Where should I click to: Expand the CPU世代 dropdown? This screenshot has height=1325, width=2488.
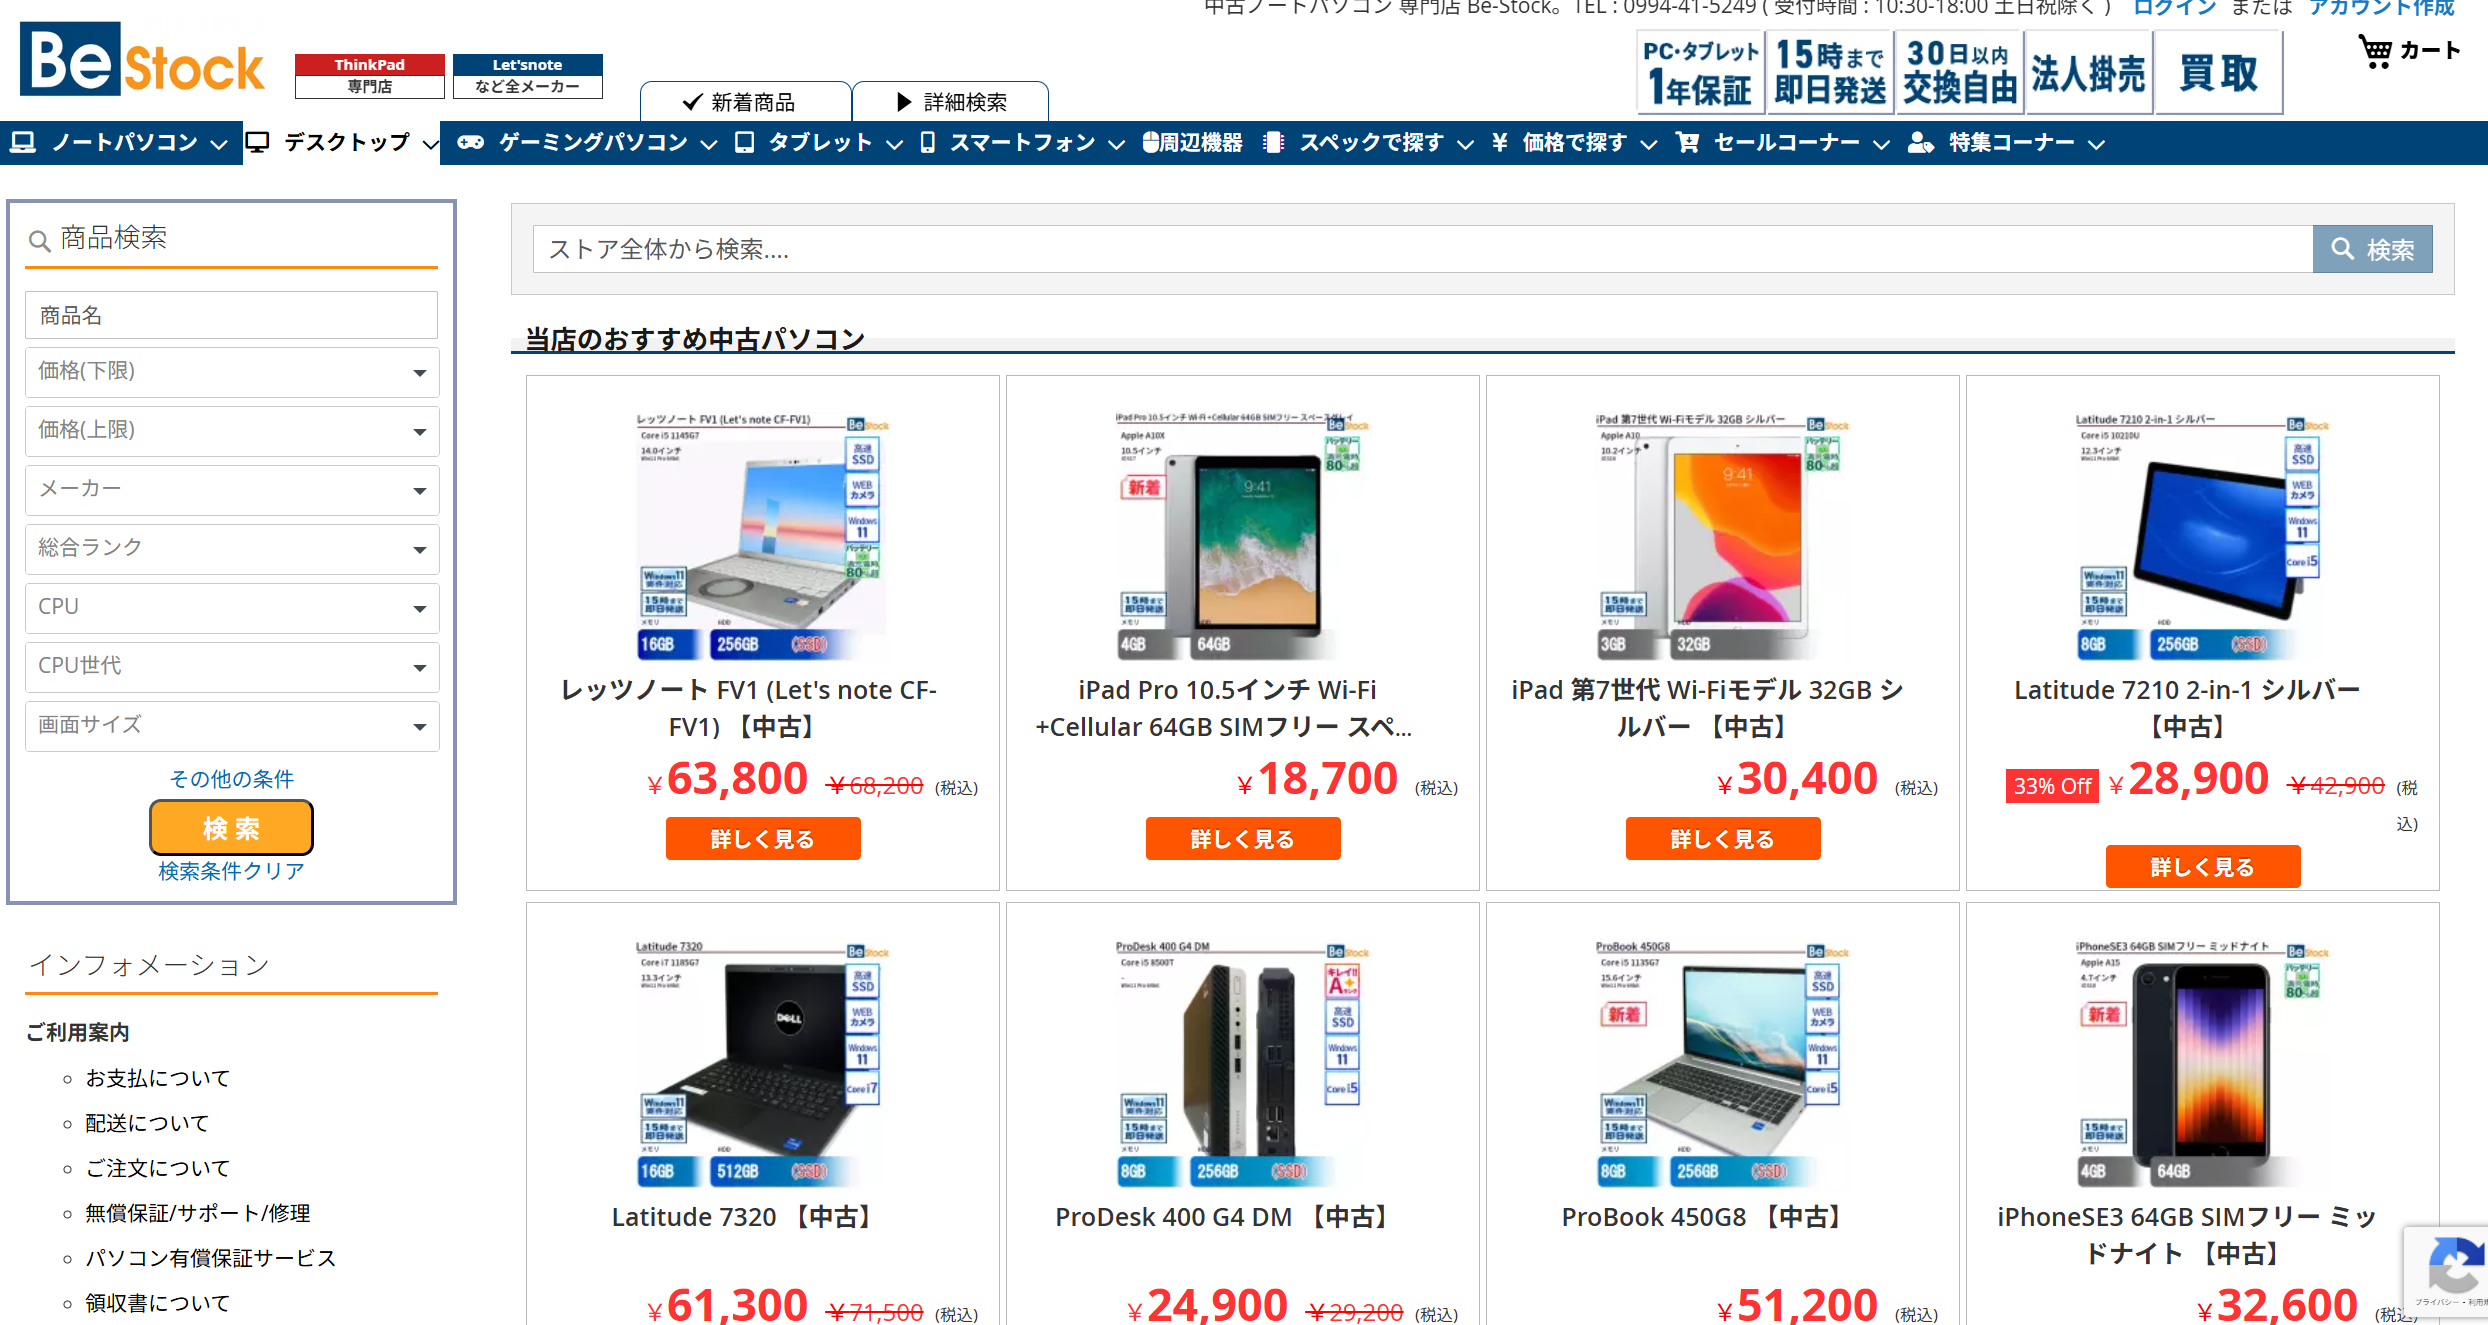pyautogui.click(x=232, y=667)
